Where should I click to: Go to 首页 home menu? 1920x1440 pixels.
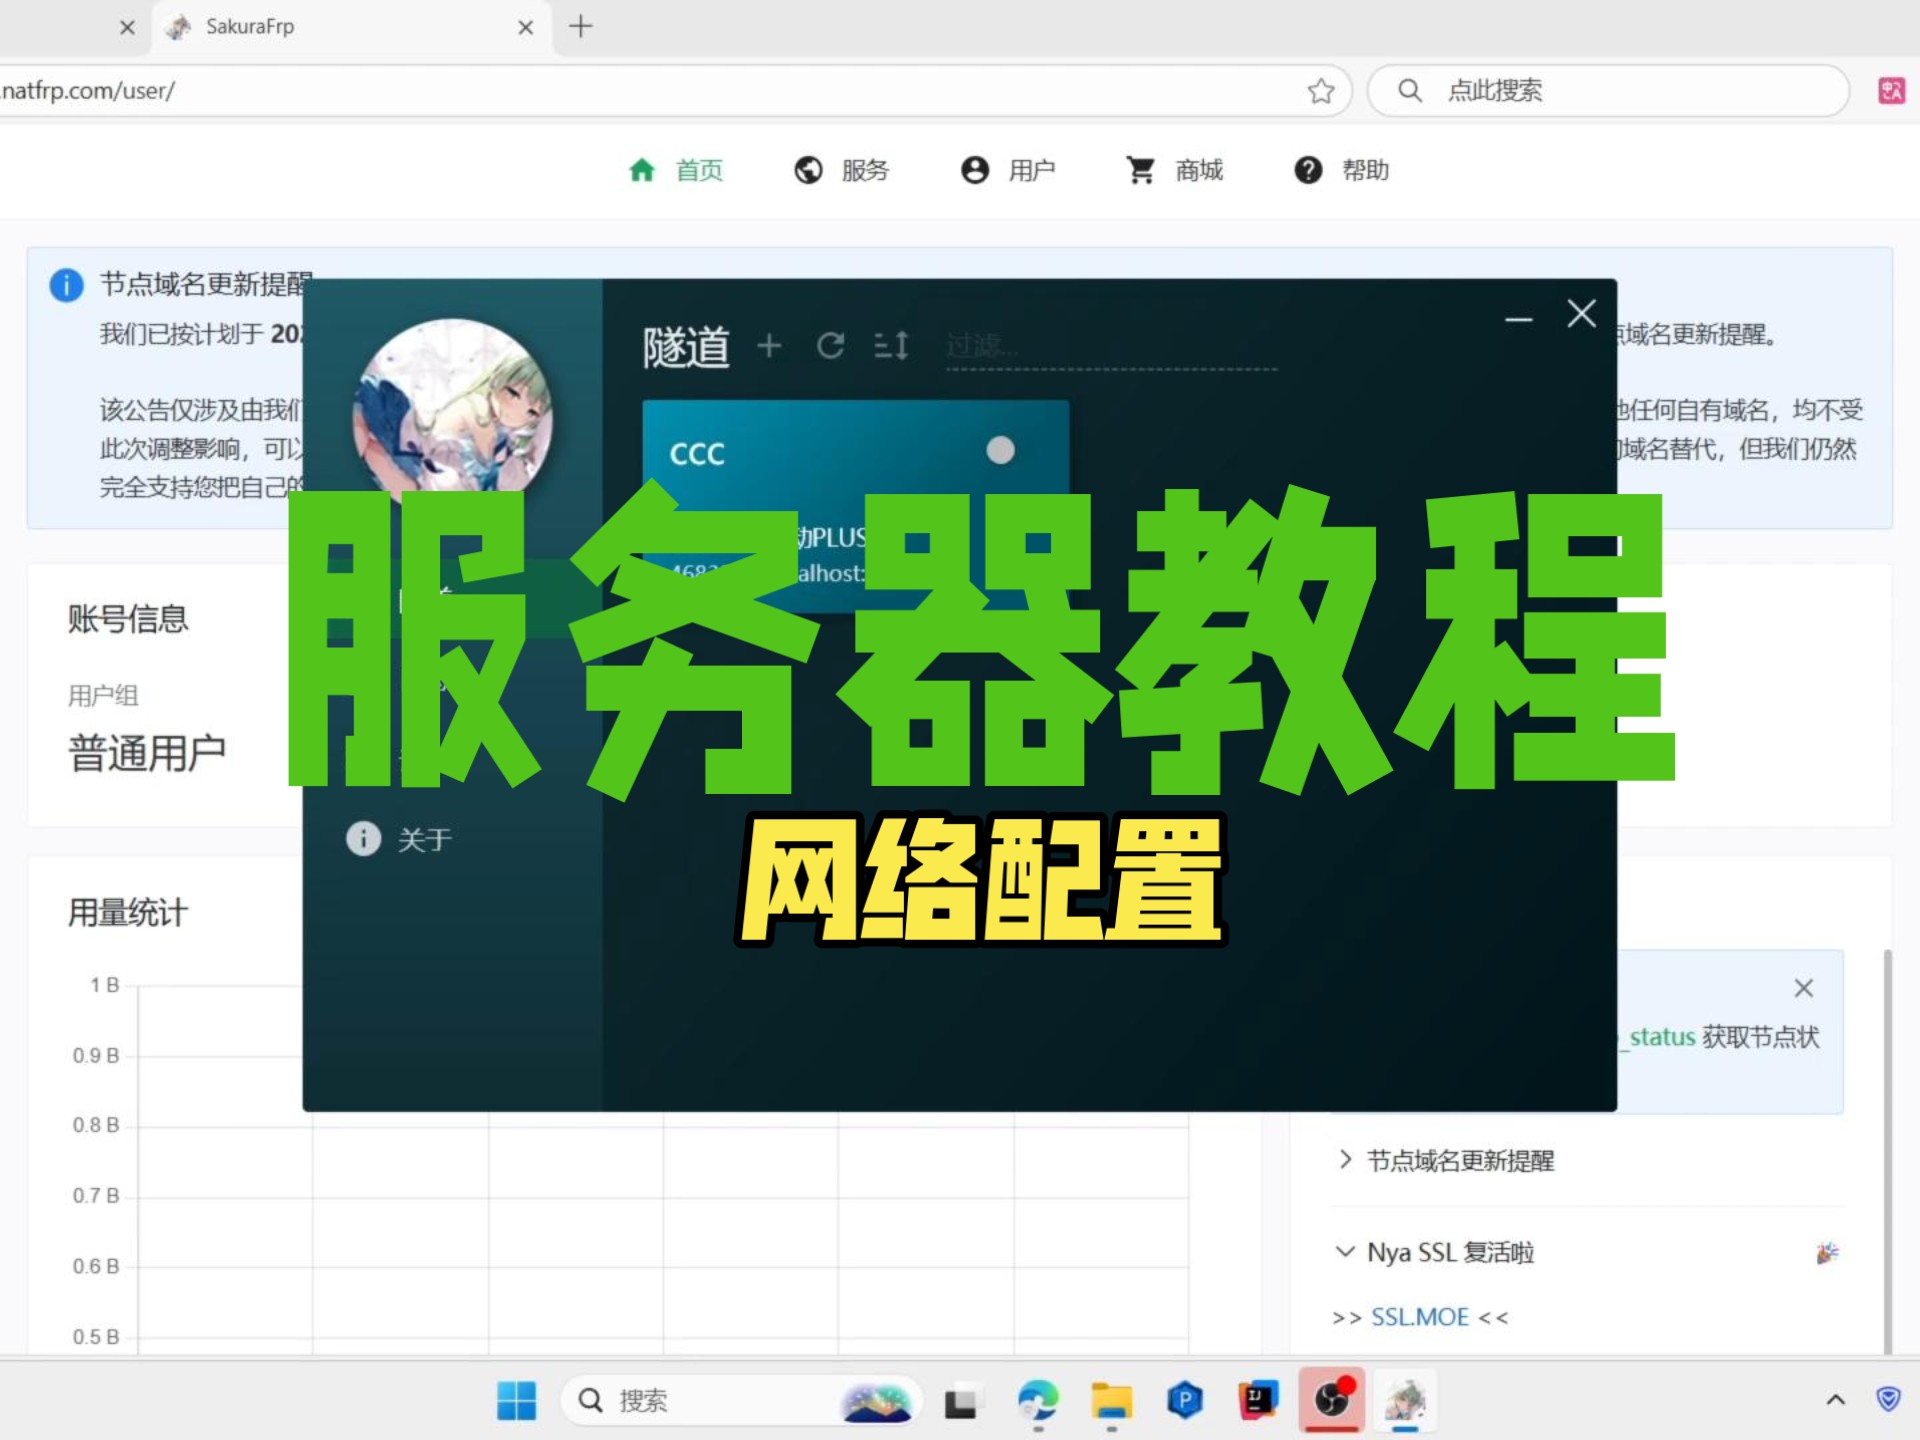675,170
